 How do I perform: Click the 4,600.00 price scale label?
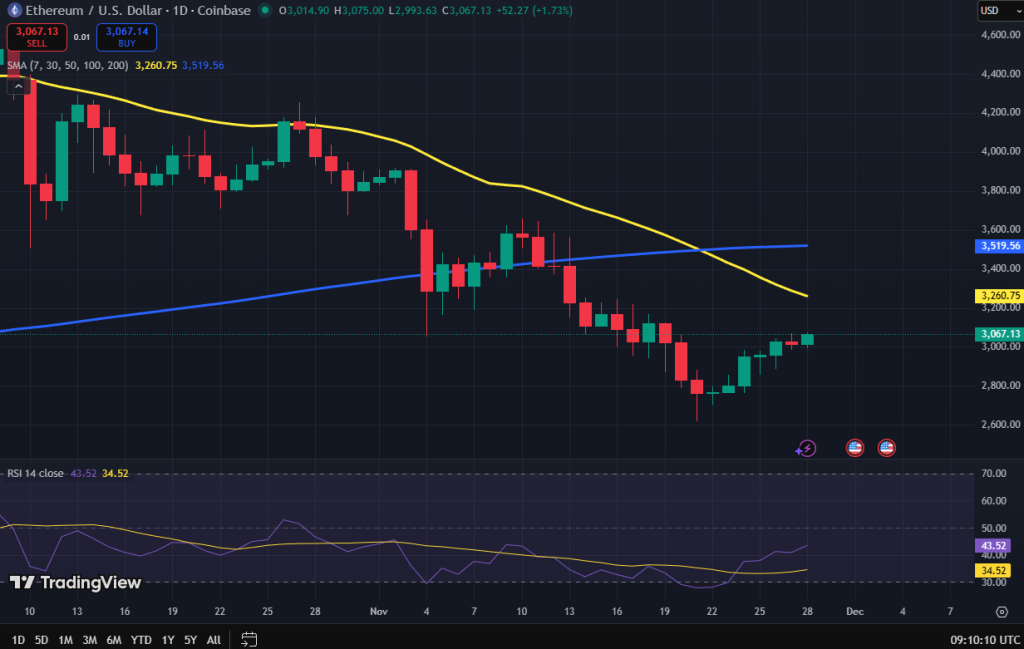click(1000, 35)
